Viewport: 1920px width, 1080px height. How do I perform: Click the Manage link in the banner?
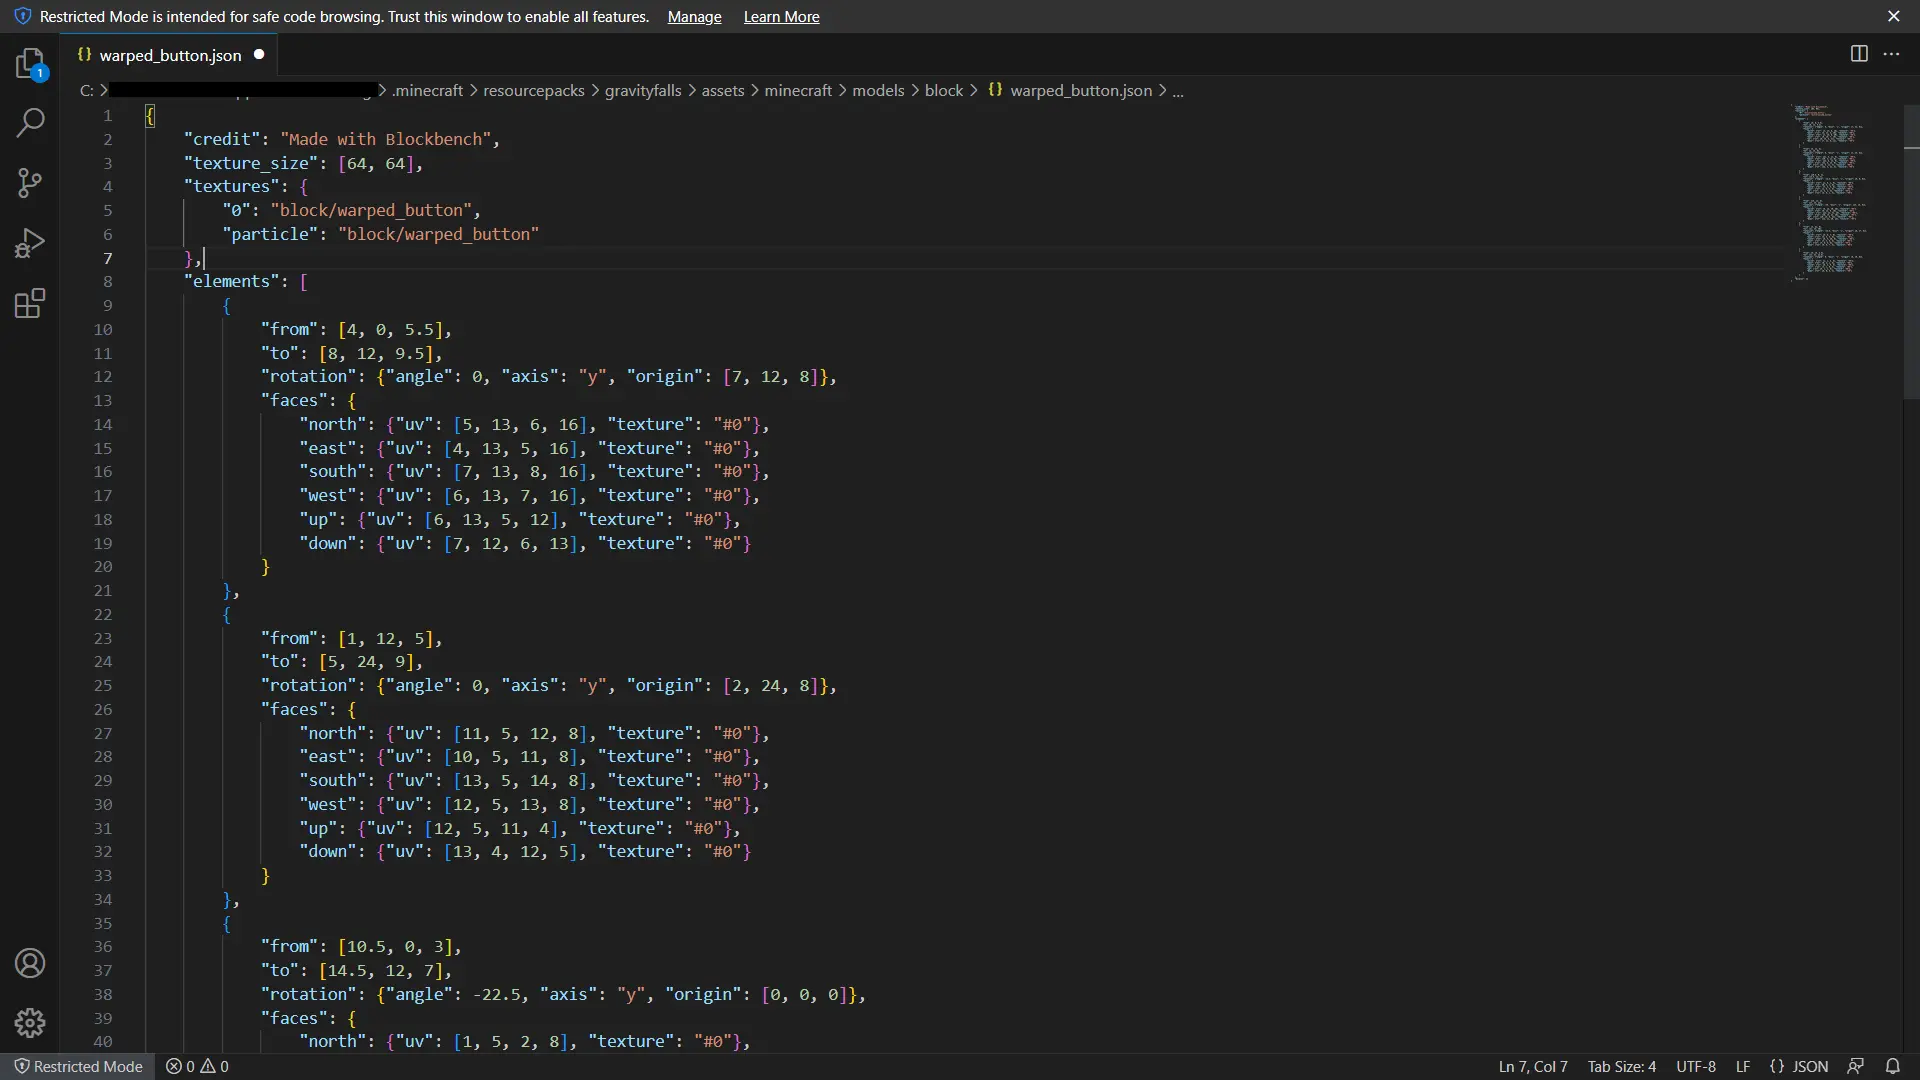[x=694, y=17]
